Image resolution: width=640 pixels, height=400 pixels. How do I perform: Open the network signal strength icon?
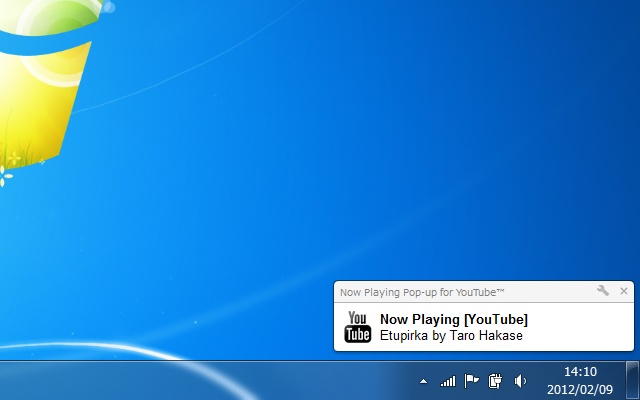(448, 380)
